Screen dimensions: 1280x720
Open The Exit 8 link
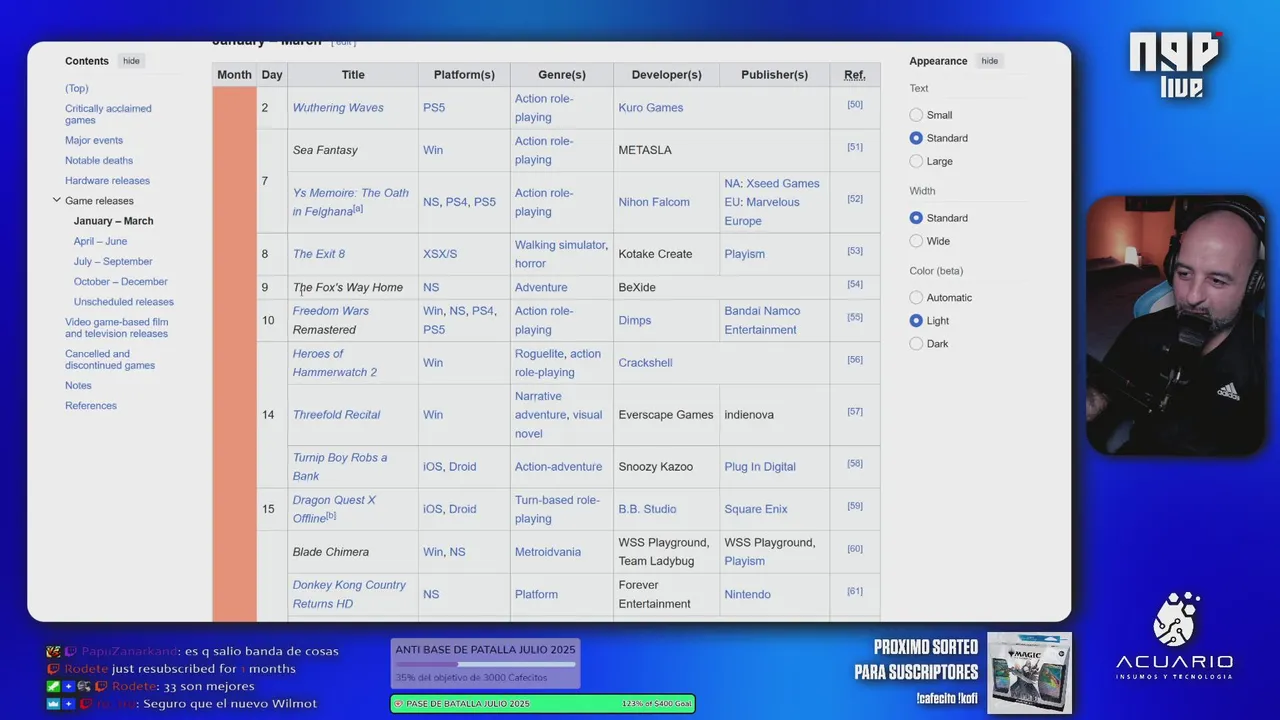pyautogui.click(x=319, y=254)
